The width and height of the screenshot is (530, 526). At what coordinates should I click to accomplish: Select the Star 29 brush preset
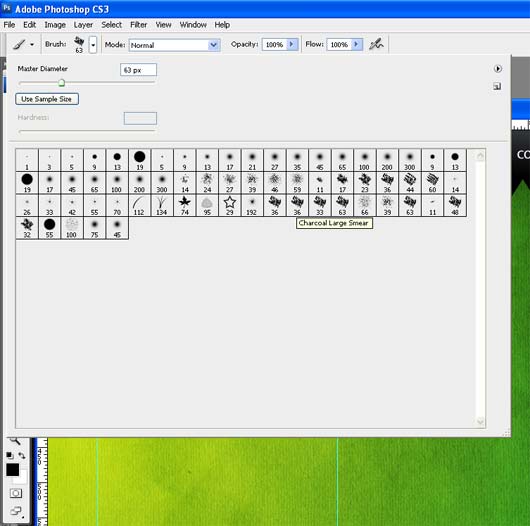230,205
